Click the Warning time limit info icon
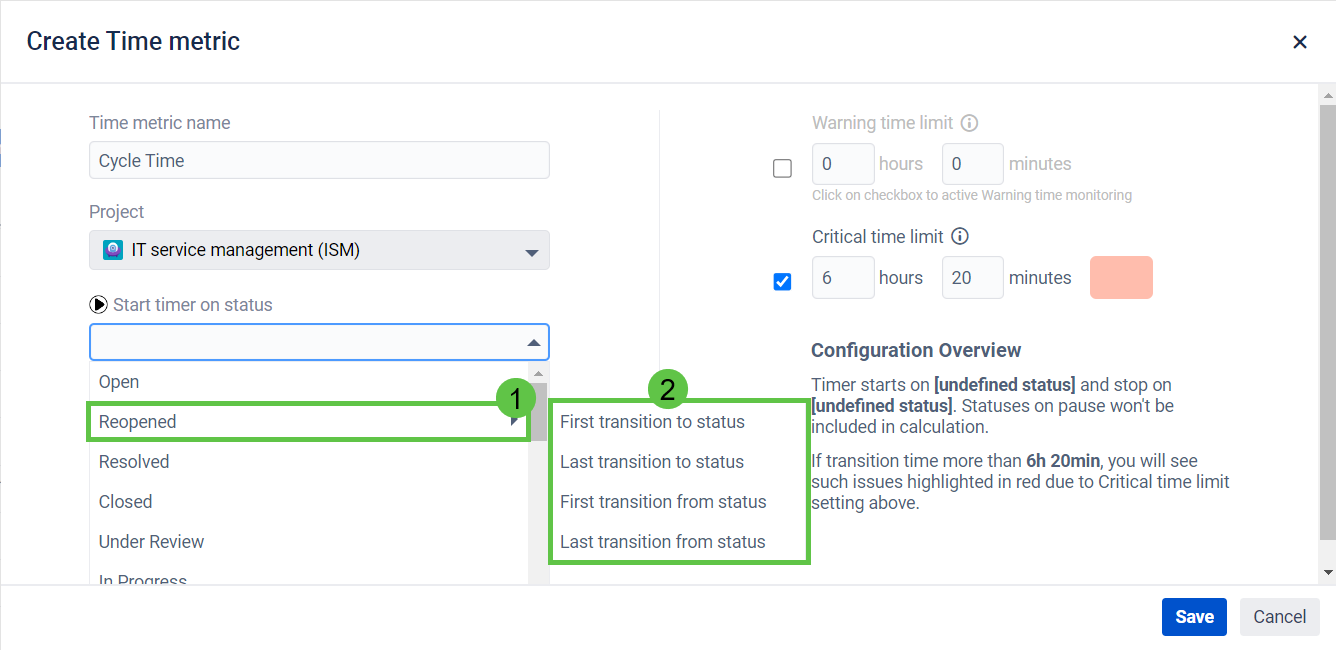 coord(969,123)
